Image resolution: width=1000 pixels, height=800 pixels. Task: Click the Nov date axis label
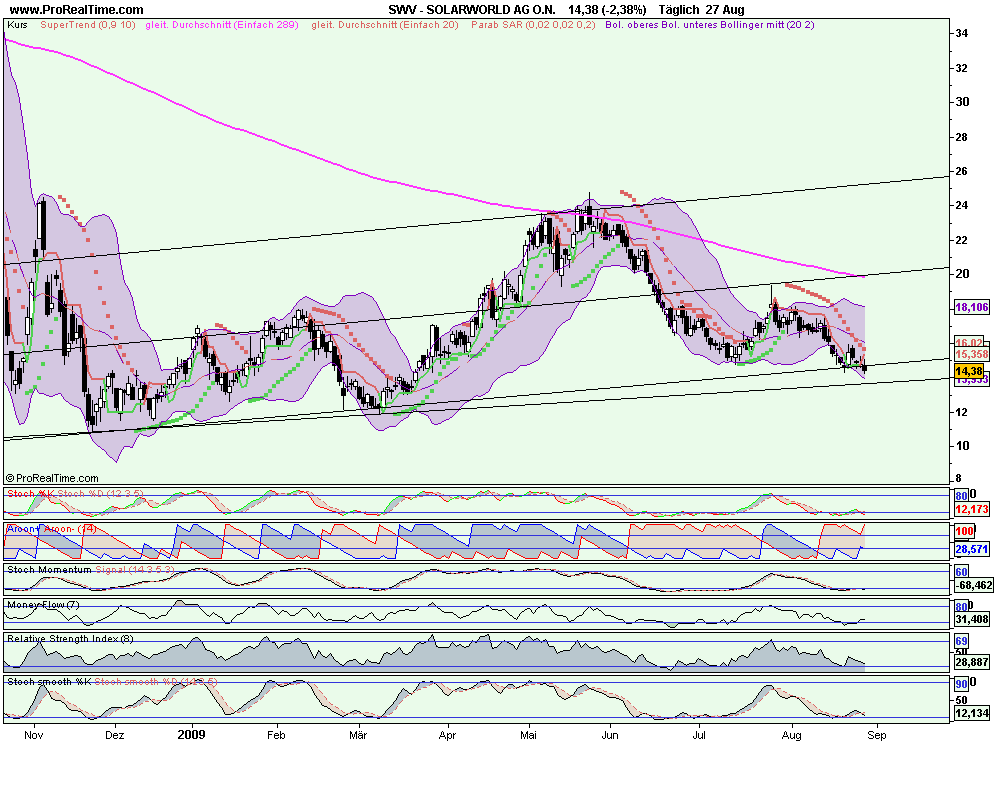click(x=33, y=735)
